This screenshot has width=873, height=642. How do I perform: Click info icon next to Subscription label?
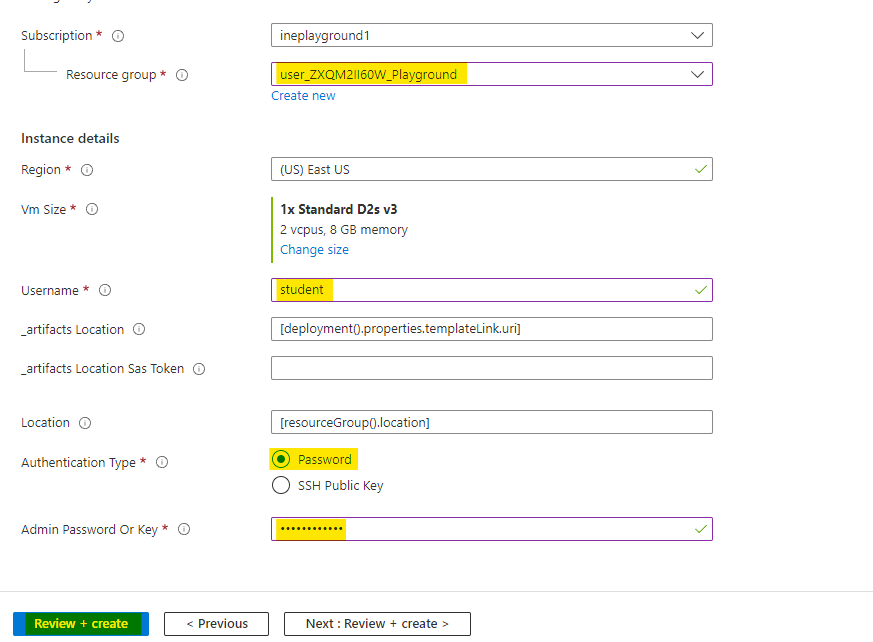[x=118, y=36]
